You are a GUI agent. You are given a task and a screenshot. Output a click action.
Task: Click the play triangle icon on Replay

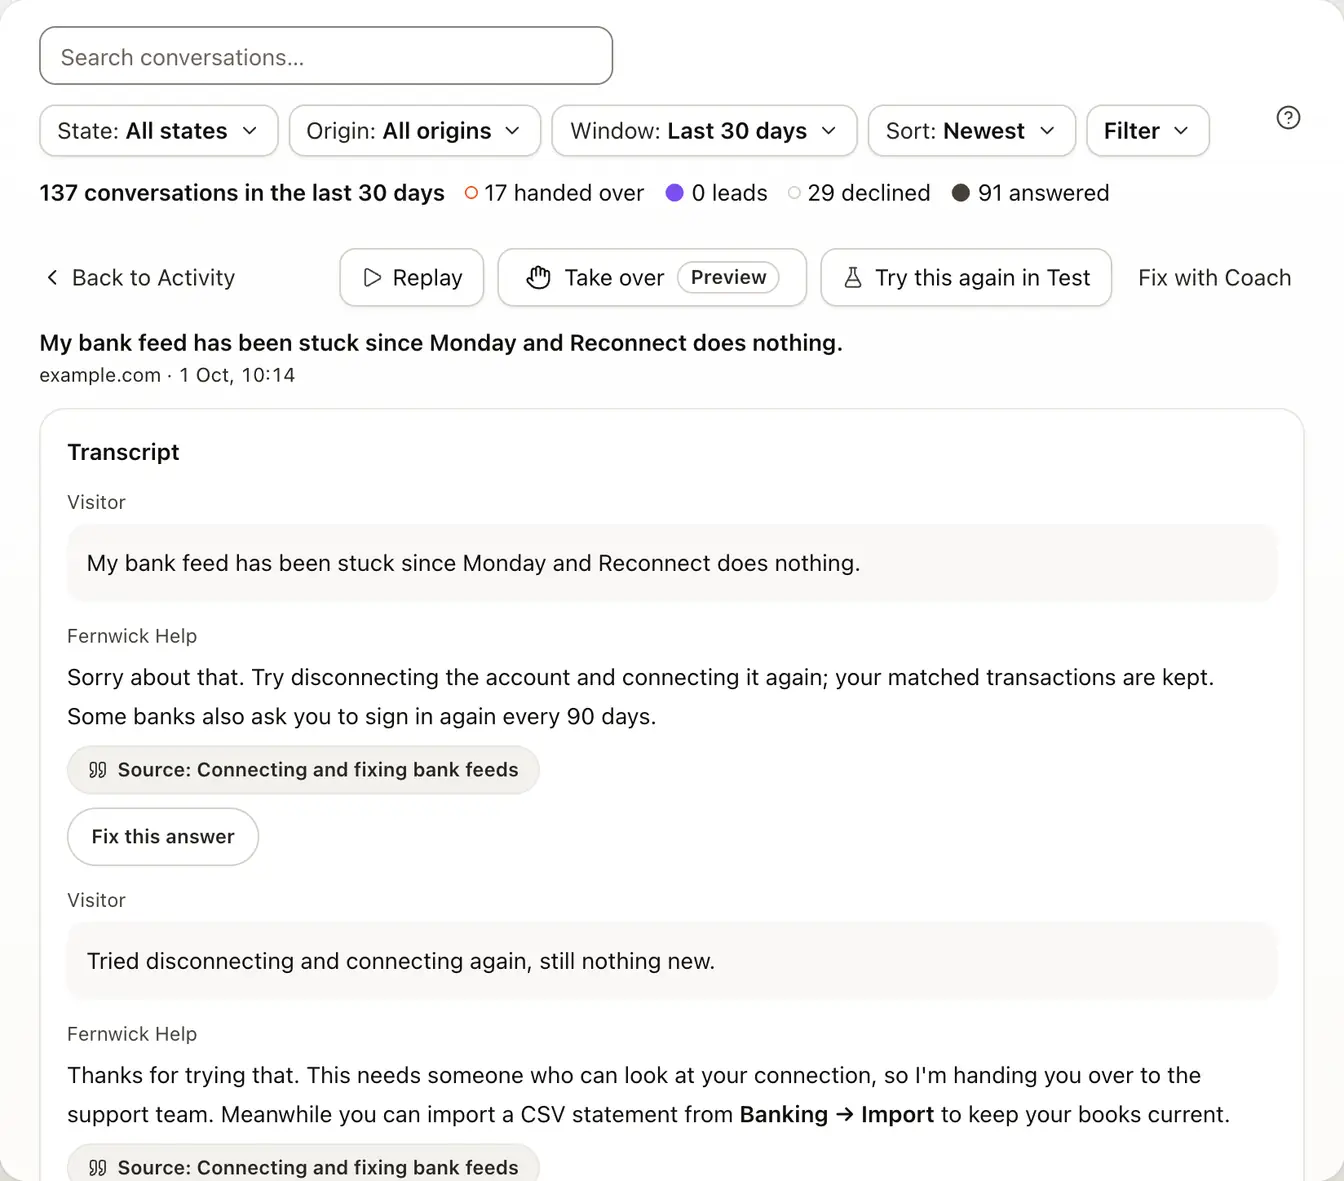pyautogui.click(x=372, y=277)
